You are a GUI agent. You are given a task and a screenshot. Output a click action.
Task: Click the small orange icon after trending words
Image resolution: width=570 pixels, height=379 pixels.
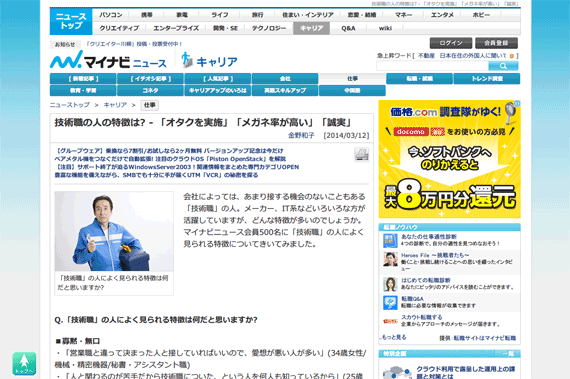tap(512, 56)
